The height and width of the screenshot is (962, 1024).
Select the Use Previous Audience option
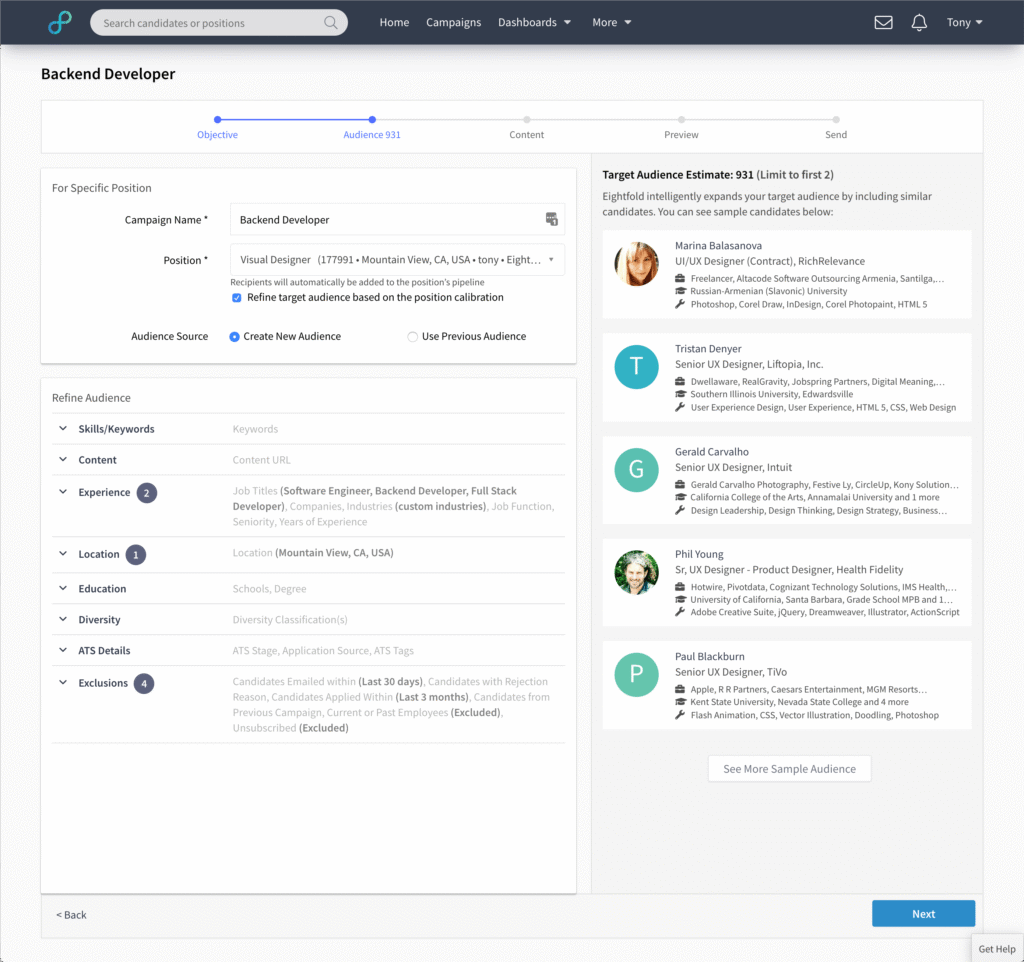tap(412, 336)
